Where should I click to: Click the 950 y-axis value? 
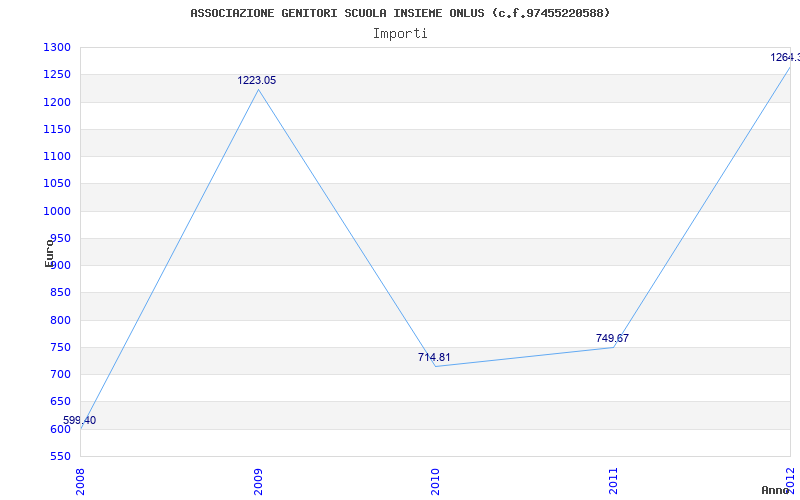[60, 238]
